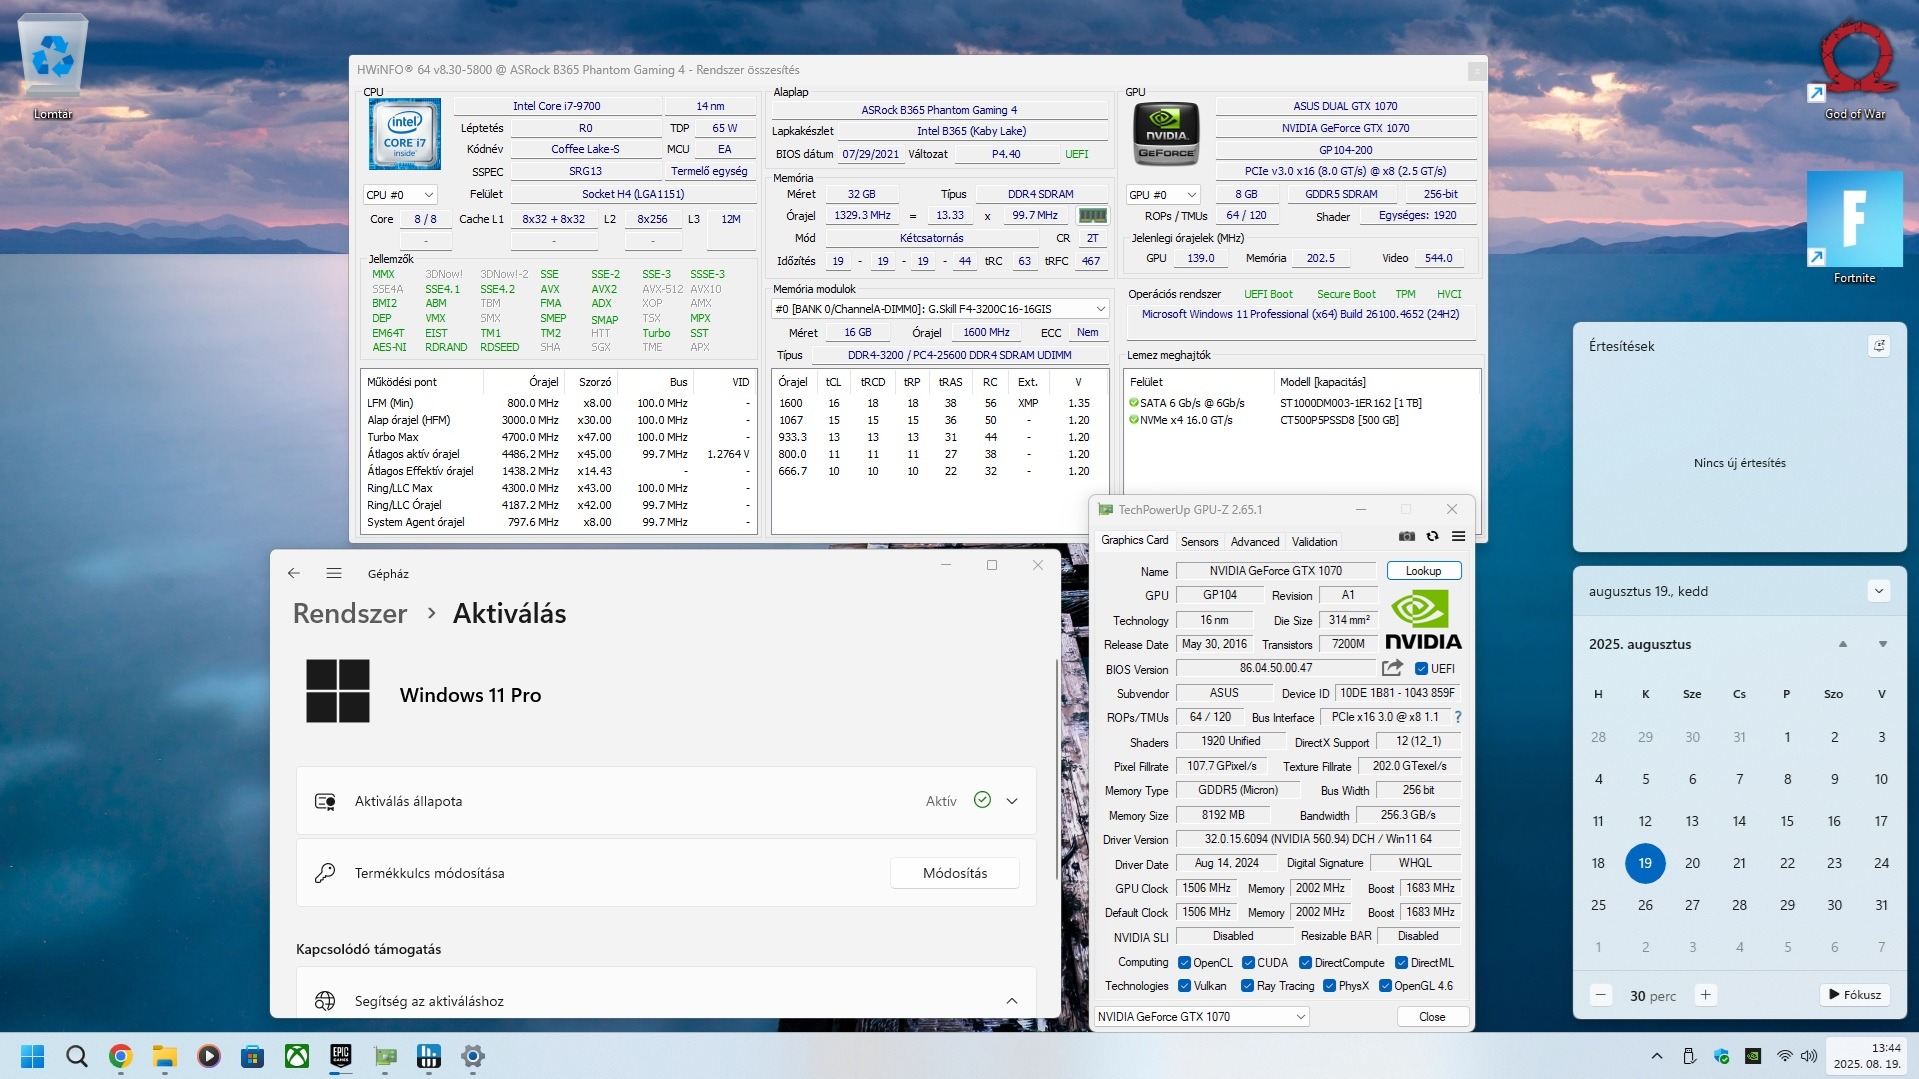The image size is (1919, 1079).
Task: Open the taskbar clock and date
Action: 1867,1056
